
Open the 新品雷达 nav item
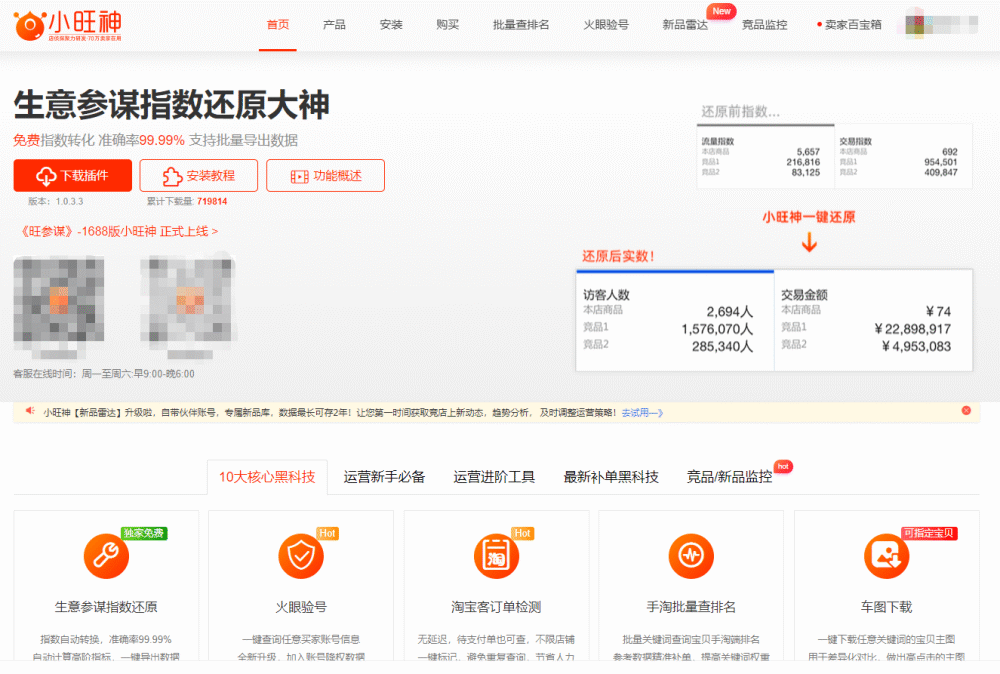tap(685, 25)
